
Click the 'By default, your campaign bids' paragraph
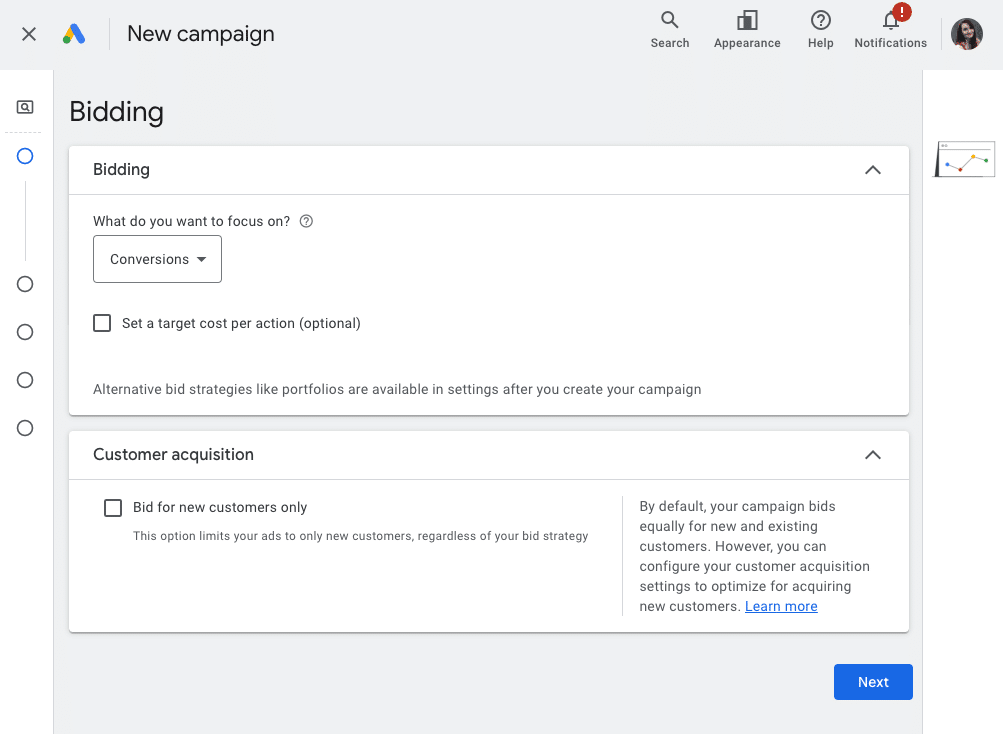coord(755,556)
